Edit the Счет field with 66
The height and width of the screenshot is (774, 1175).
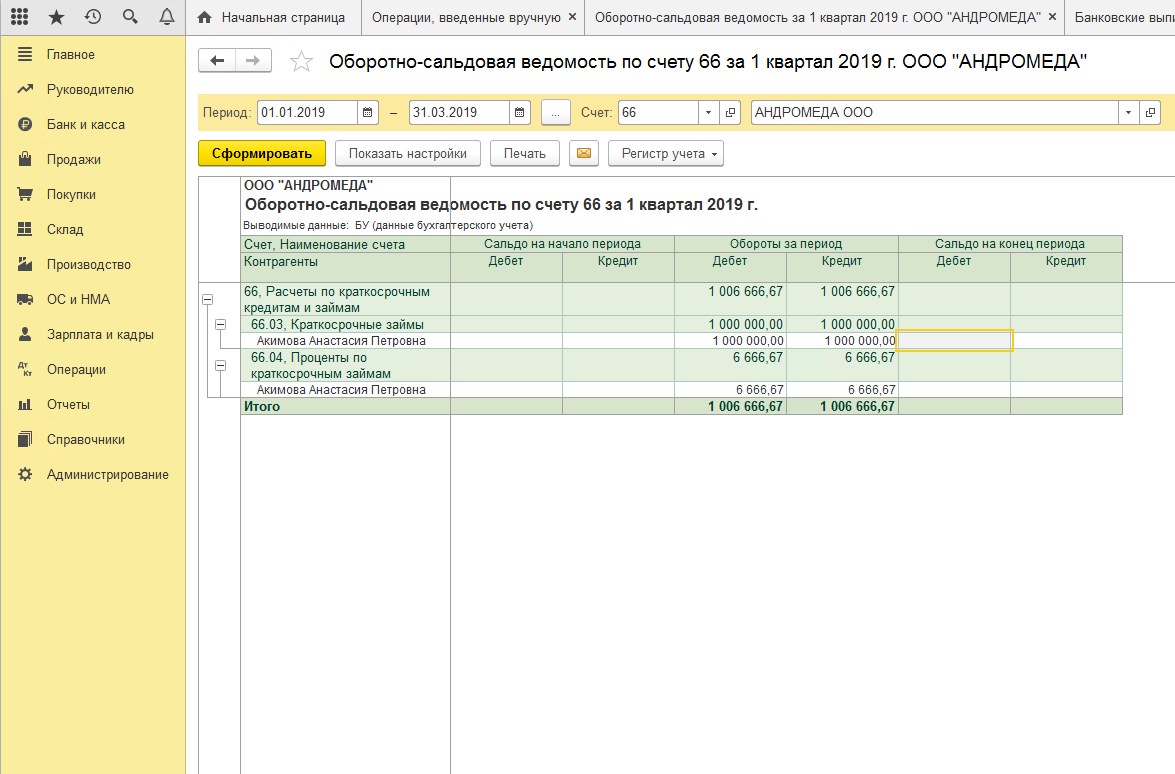coord(658,112)
